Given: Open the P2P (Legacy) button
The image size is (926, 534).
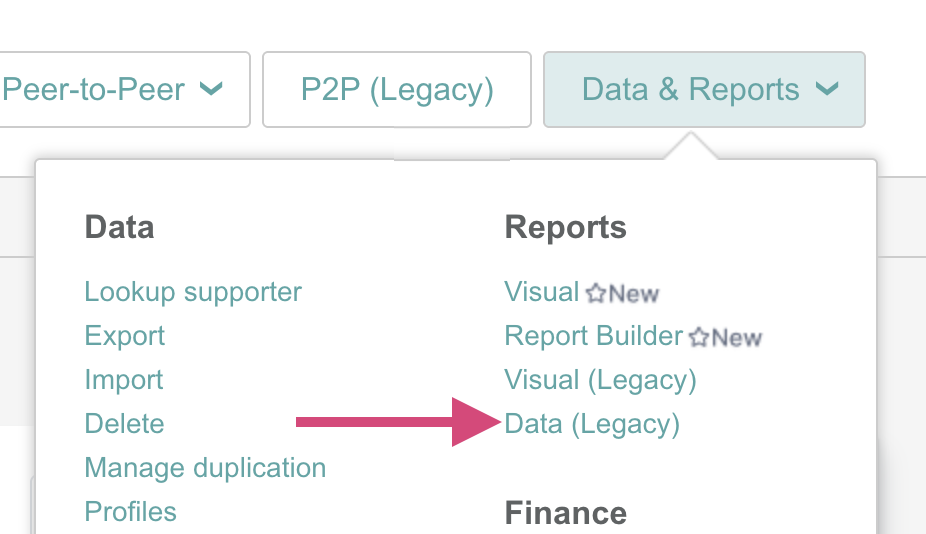Looking at the screenshot, I should click(397, 90).
